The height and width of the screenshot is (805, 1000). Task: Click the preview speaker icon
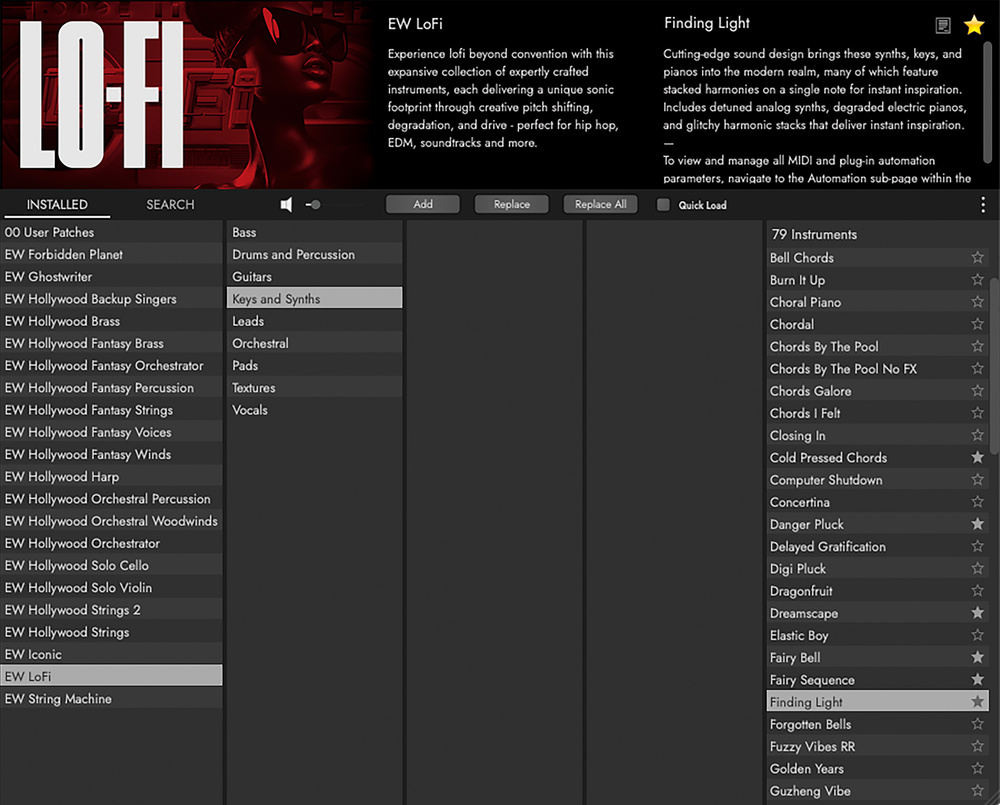pos(286,205)
